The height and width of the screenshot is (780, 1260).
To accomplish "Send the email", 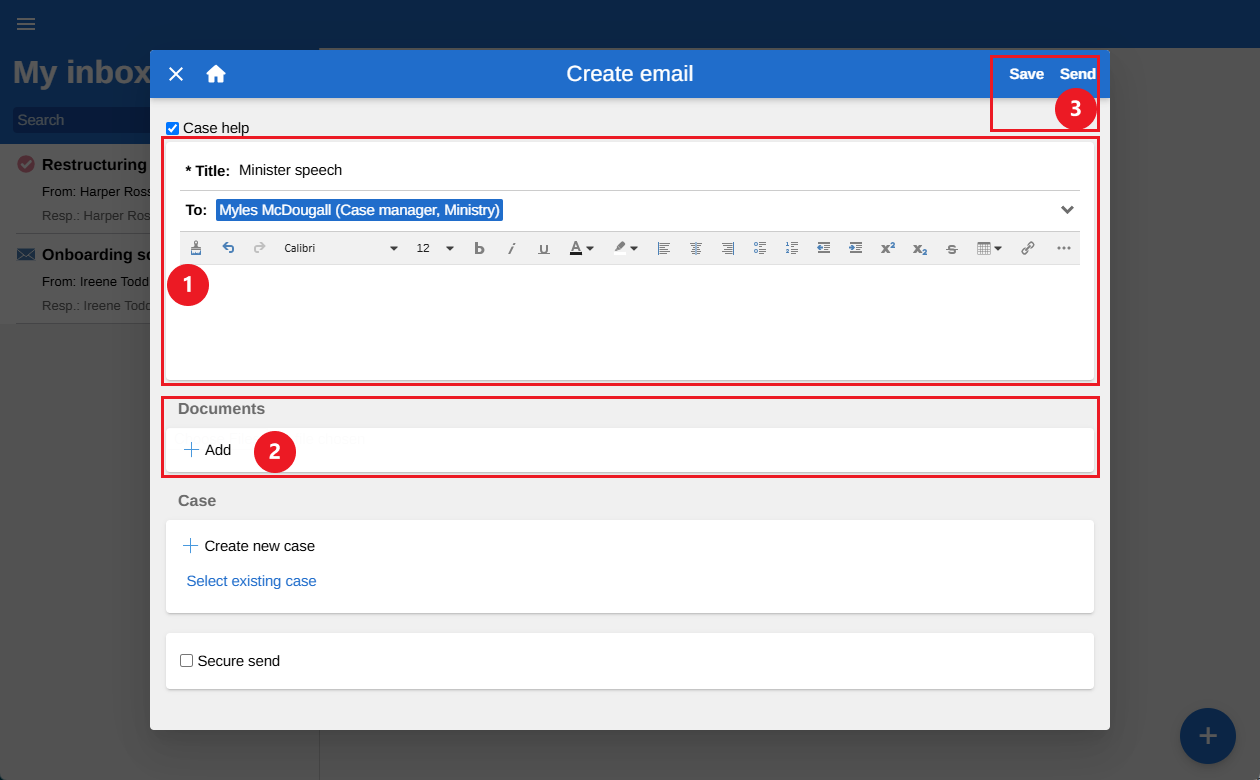I will [1078, 74].
